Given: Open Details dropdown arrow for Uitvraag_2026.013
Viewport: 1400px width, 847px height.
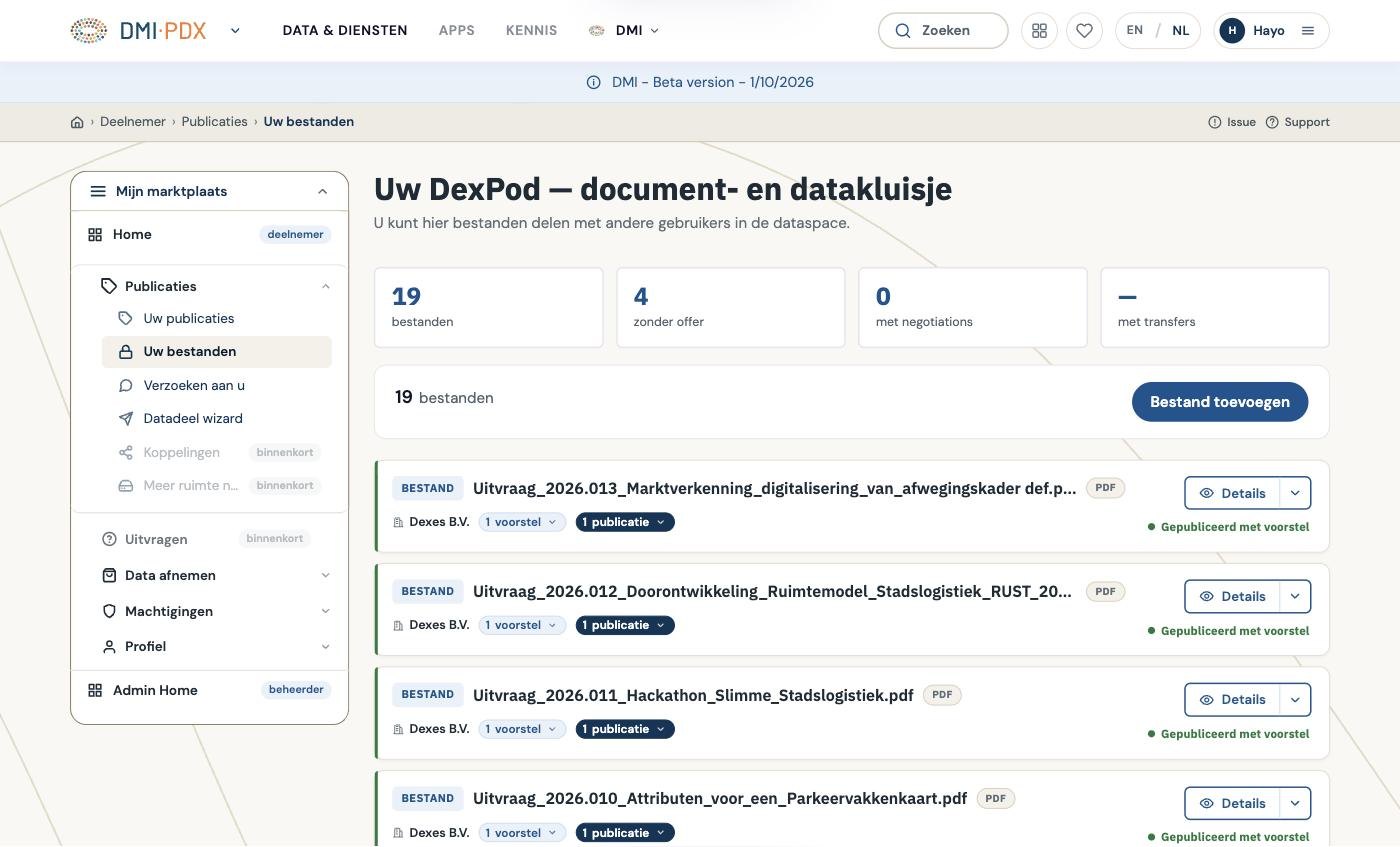Looking at the screenshot, I should click(x=1295, y=493).
